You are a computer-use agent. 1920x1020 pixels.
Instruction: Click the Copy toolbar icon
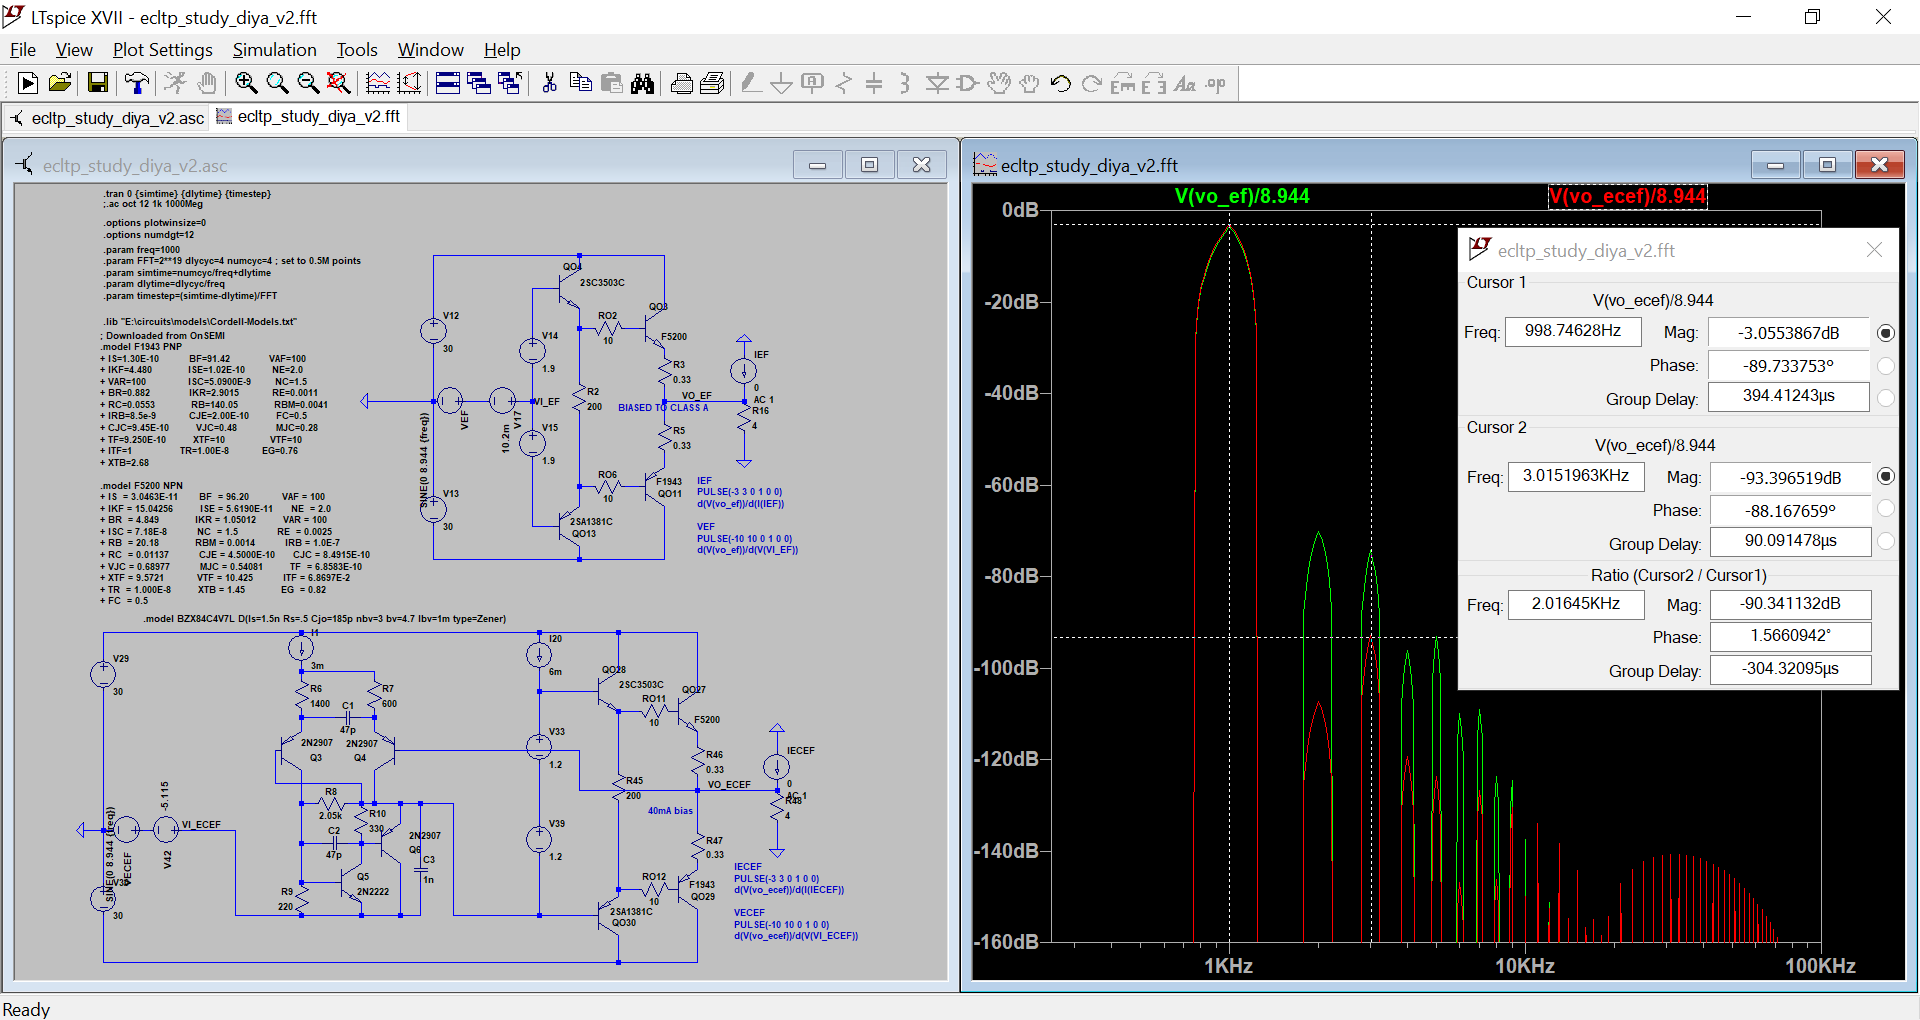click(x=580, y=84)
